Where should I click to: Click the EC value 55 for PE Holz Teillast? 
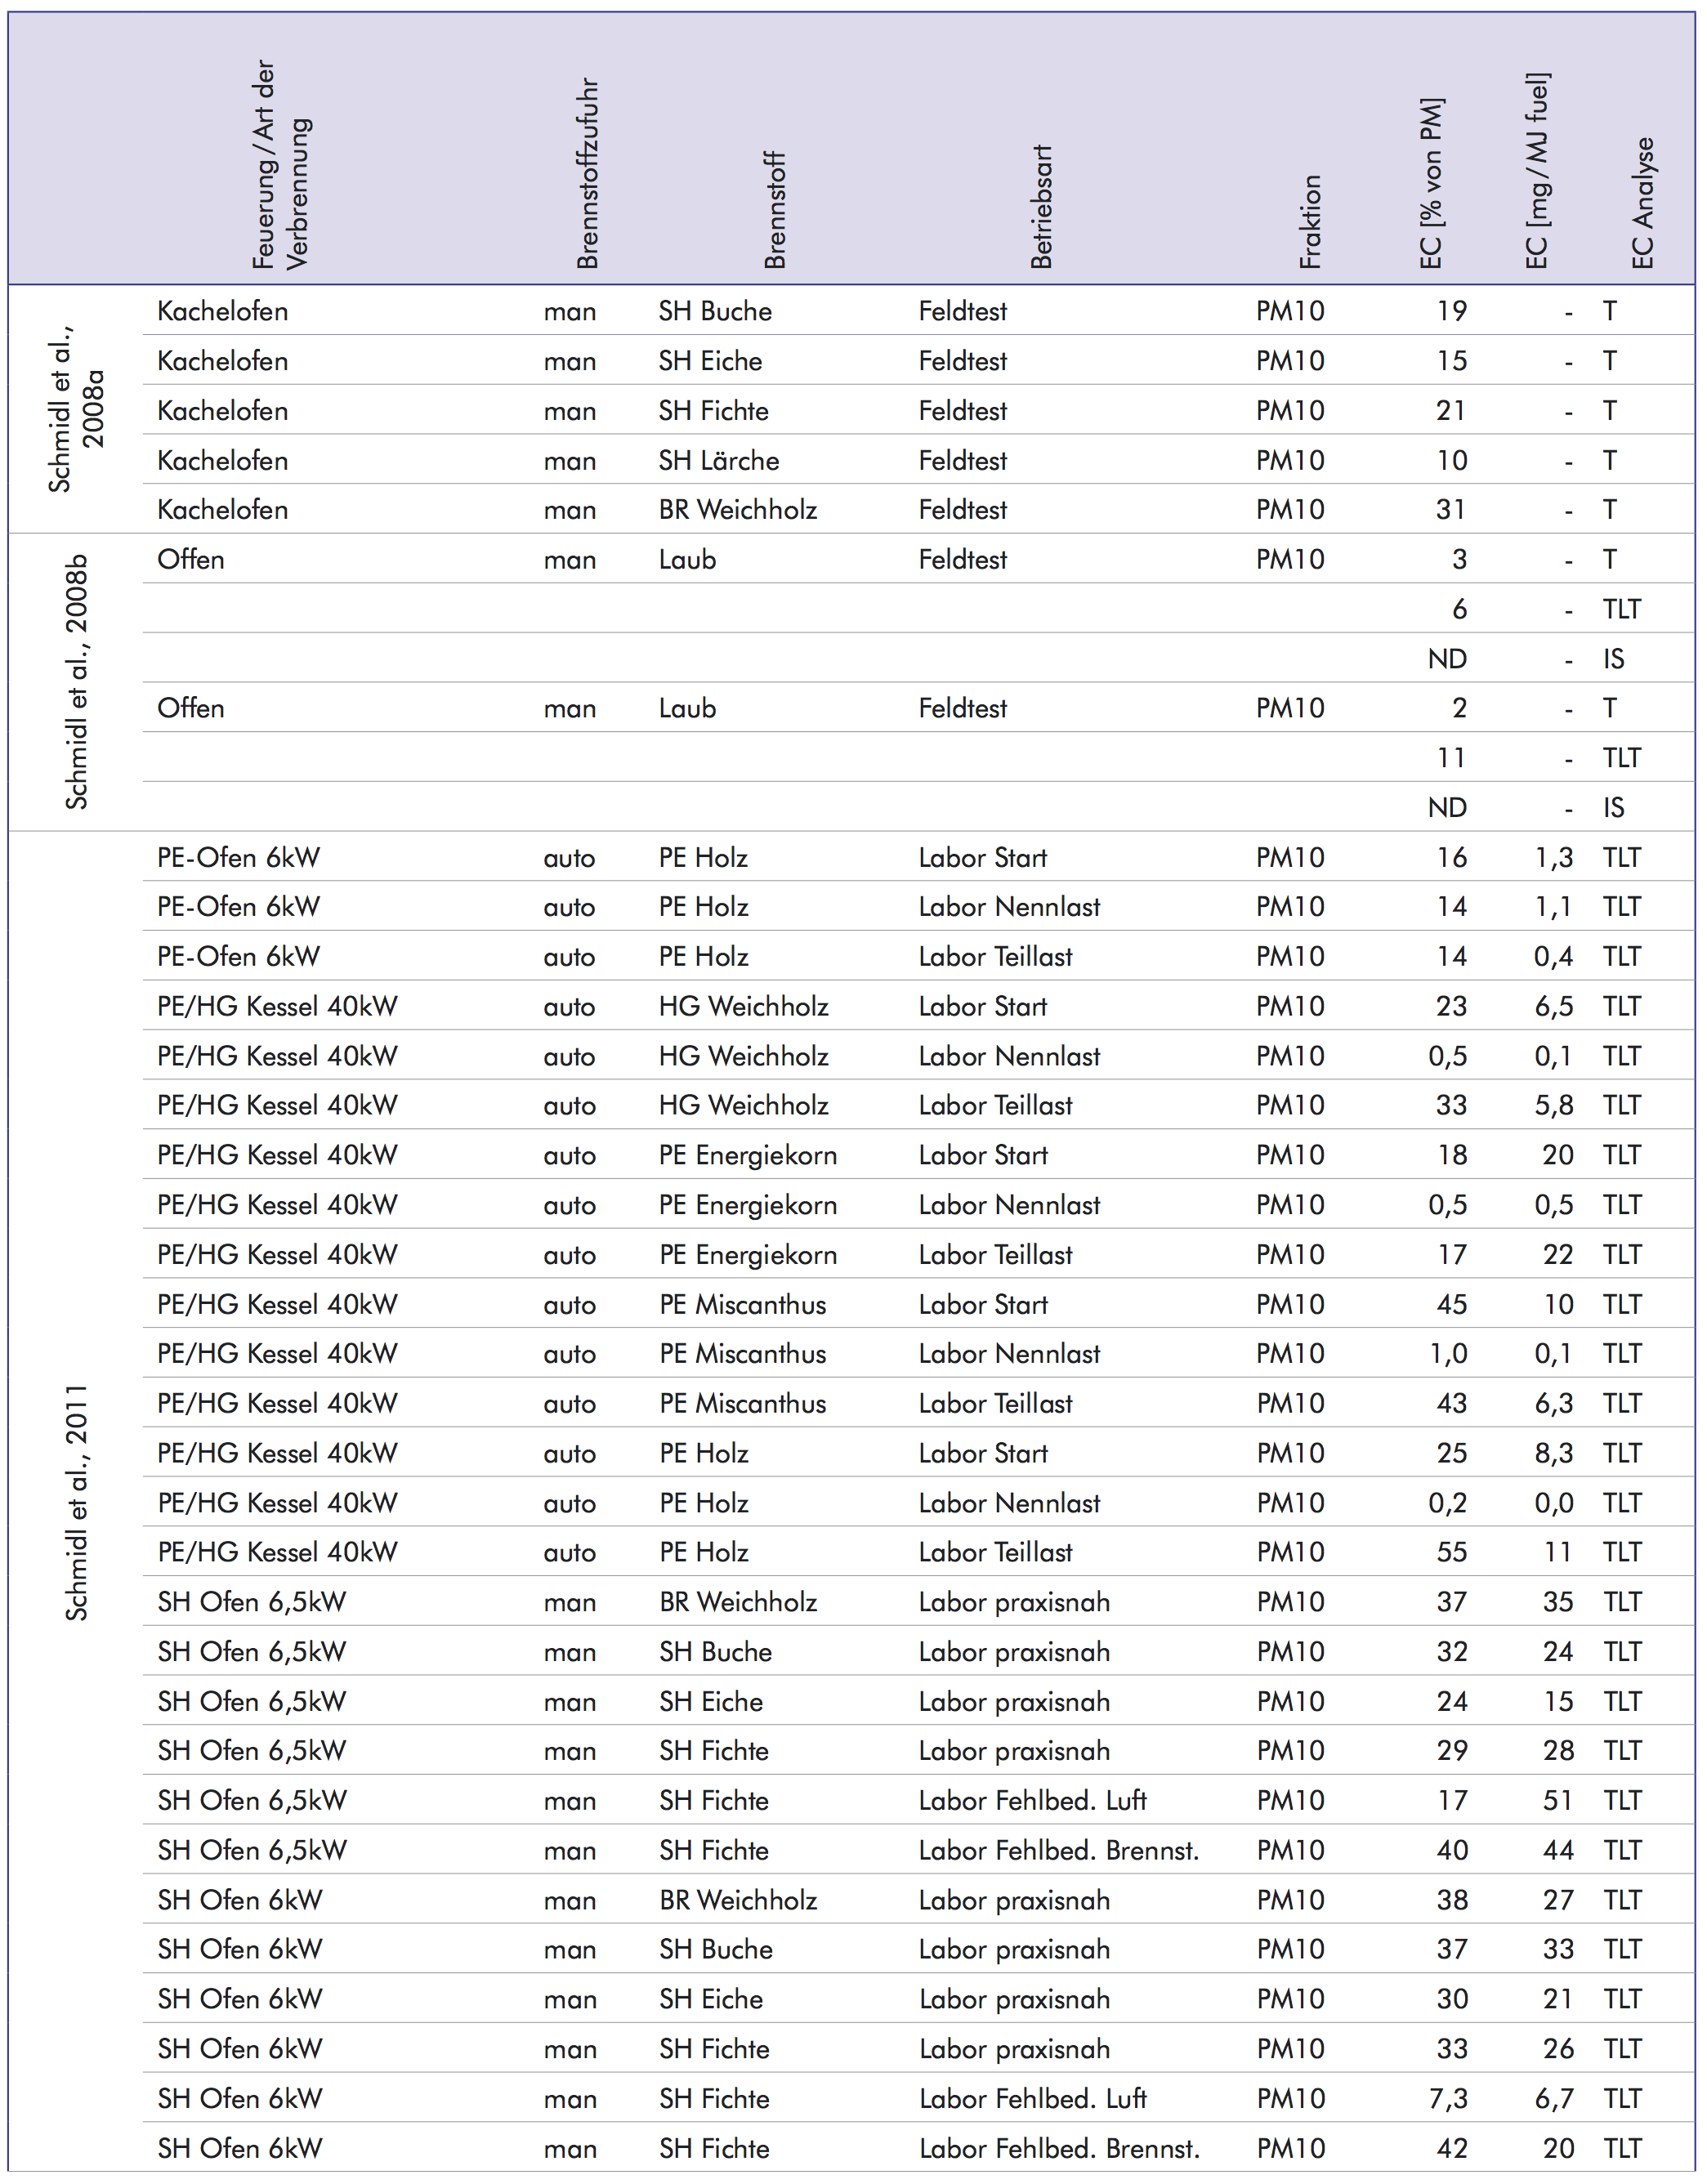click(1451, 1553)
